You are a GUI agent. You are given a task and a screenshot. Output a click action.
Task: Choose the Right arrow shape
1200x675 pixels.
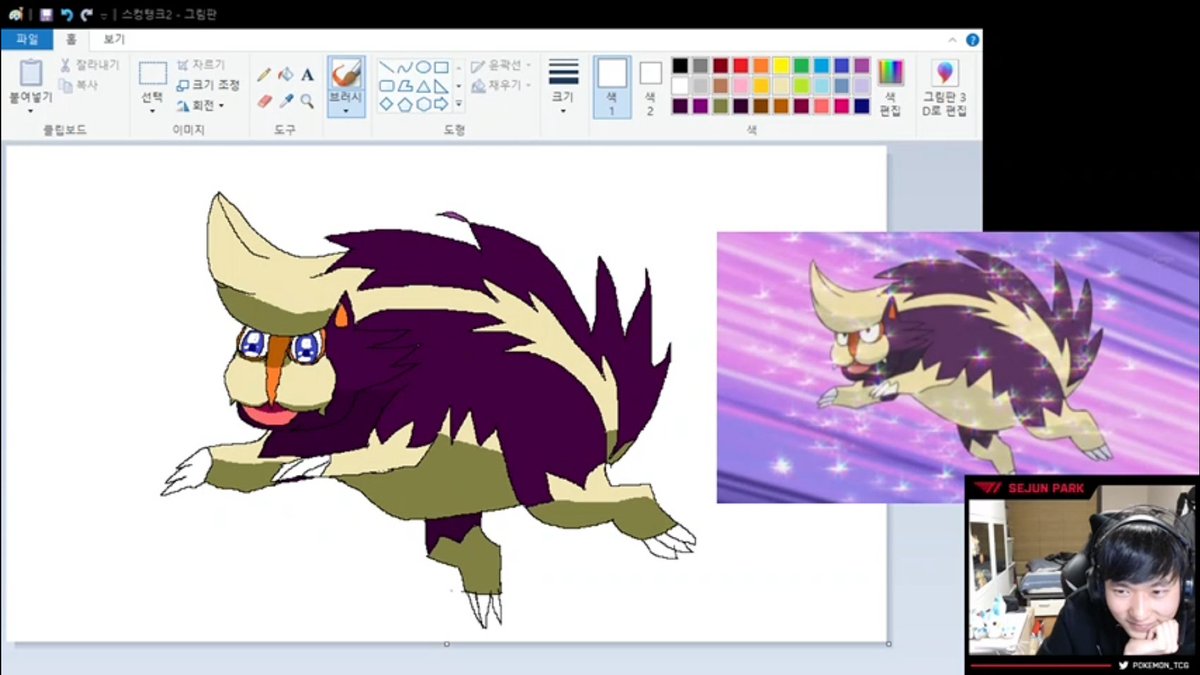(441, 104)
